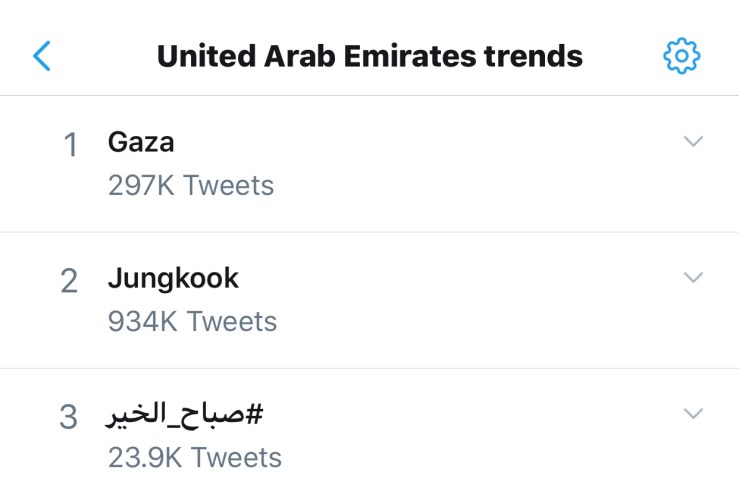Screen dimensions: 739x501
Task: Expand options chevron for Jungkook trend
Action: click(693, 277)
